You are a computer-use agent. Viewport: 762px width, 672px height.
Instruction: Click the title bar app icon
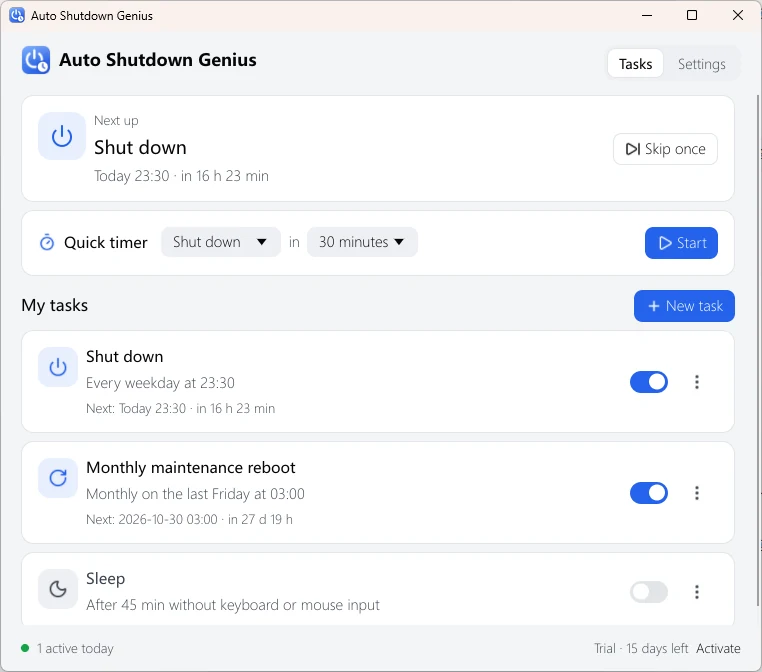17,16
